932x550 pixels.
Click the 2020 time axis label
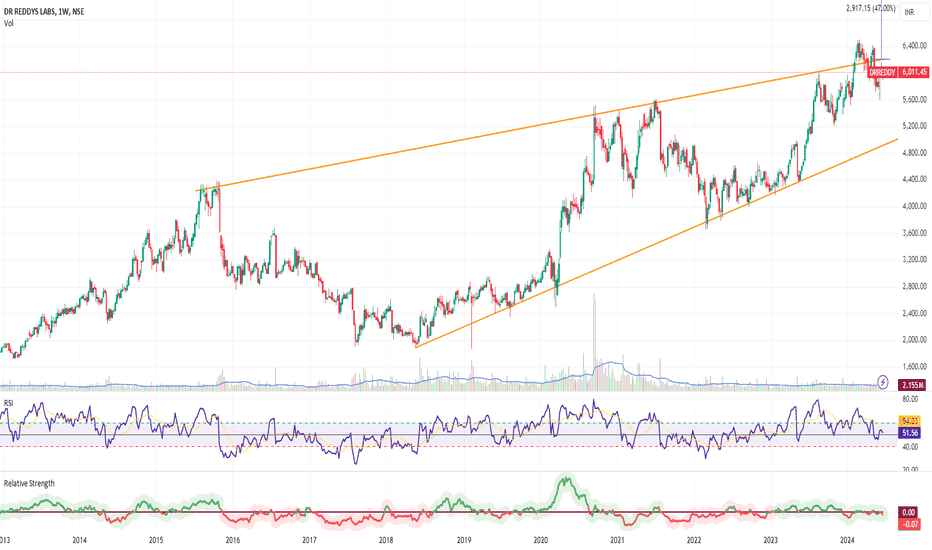[x=540, y=540]
